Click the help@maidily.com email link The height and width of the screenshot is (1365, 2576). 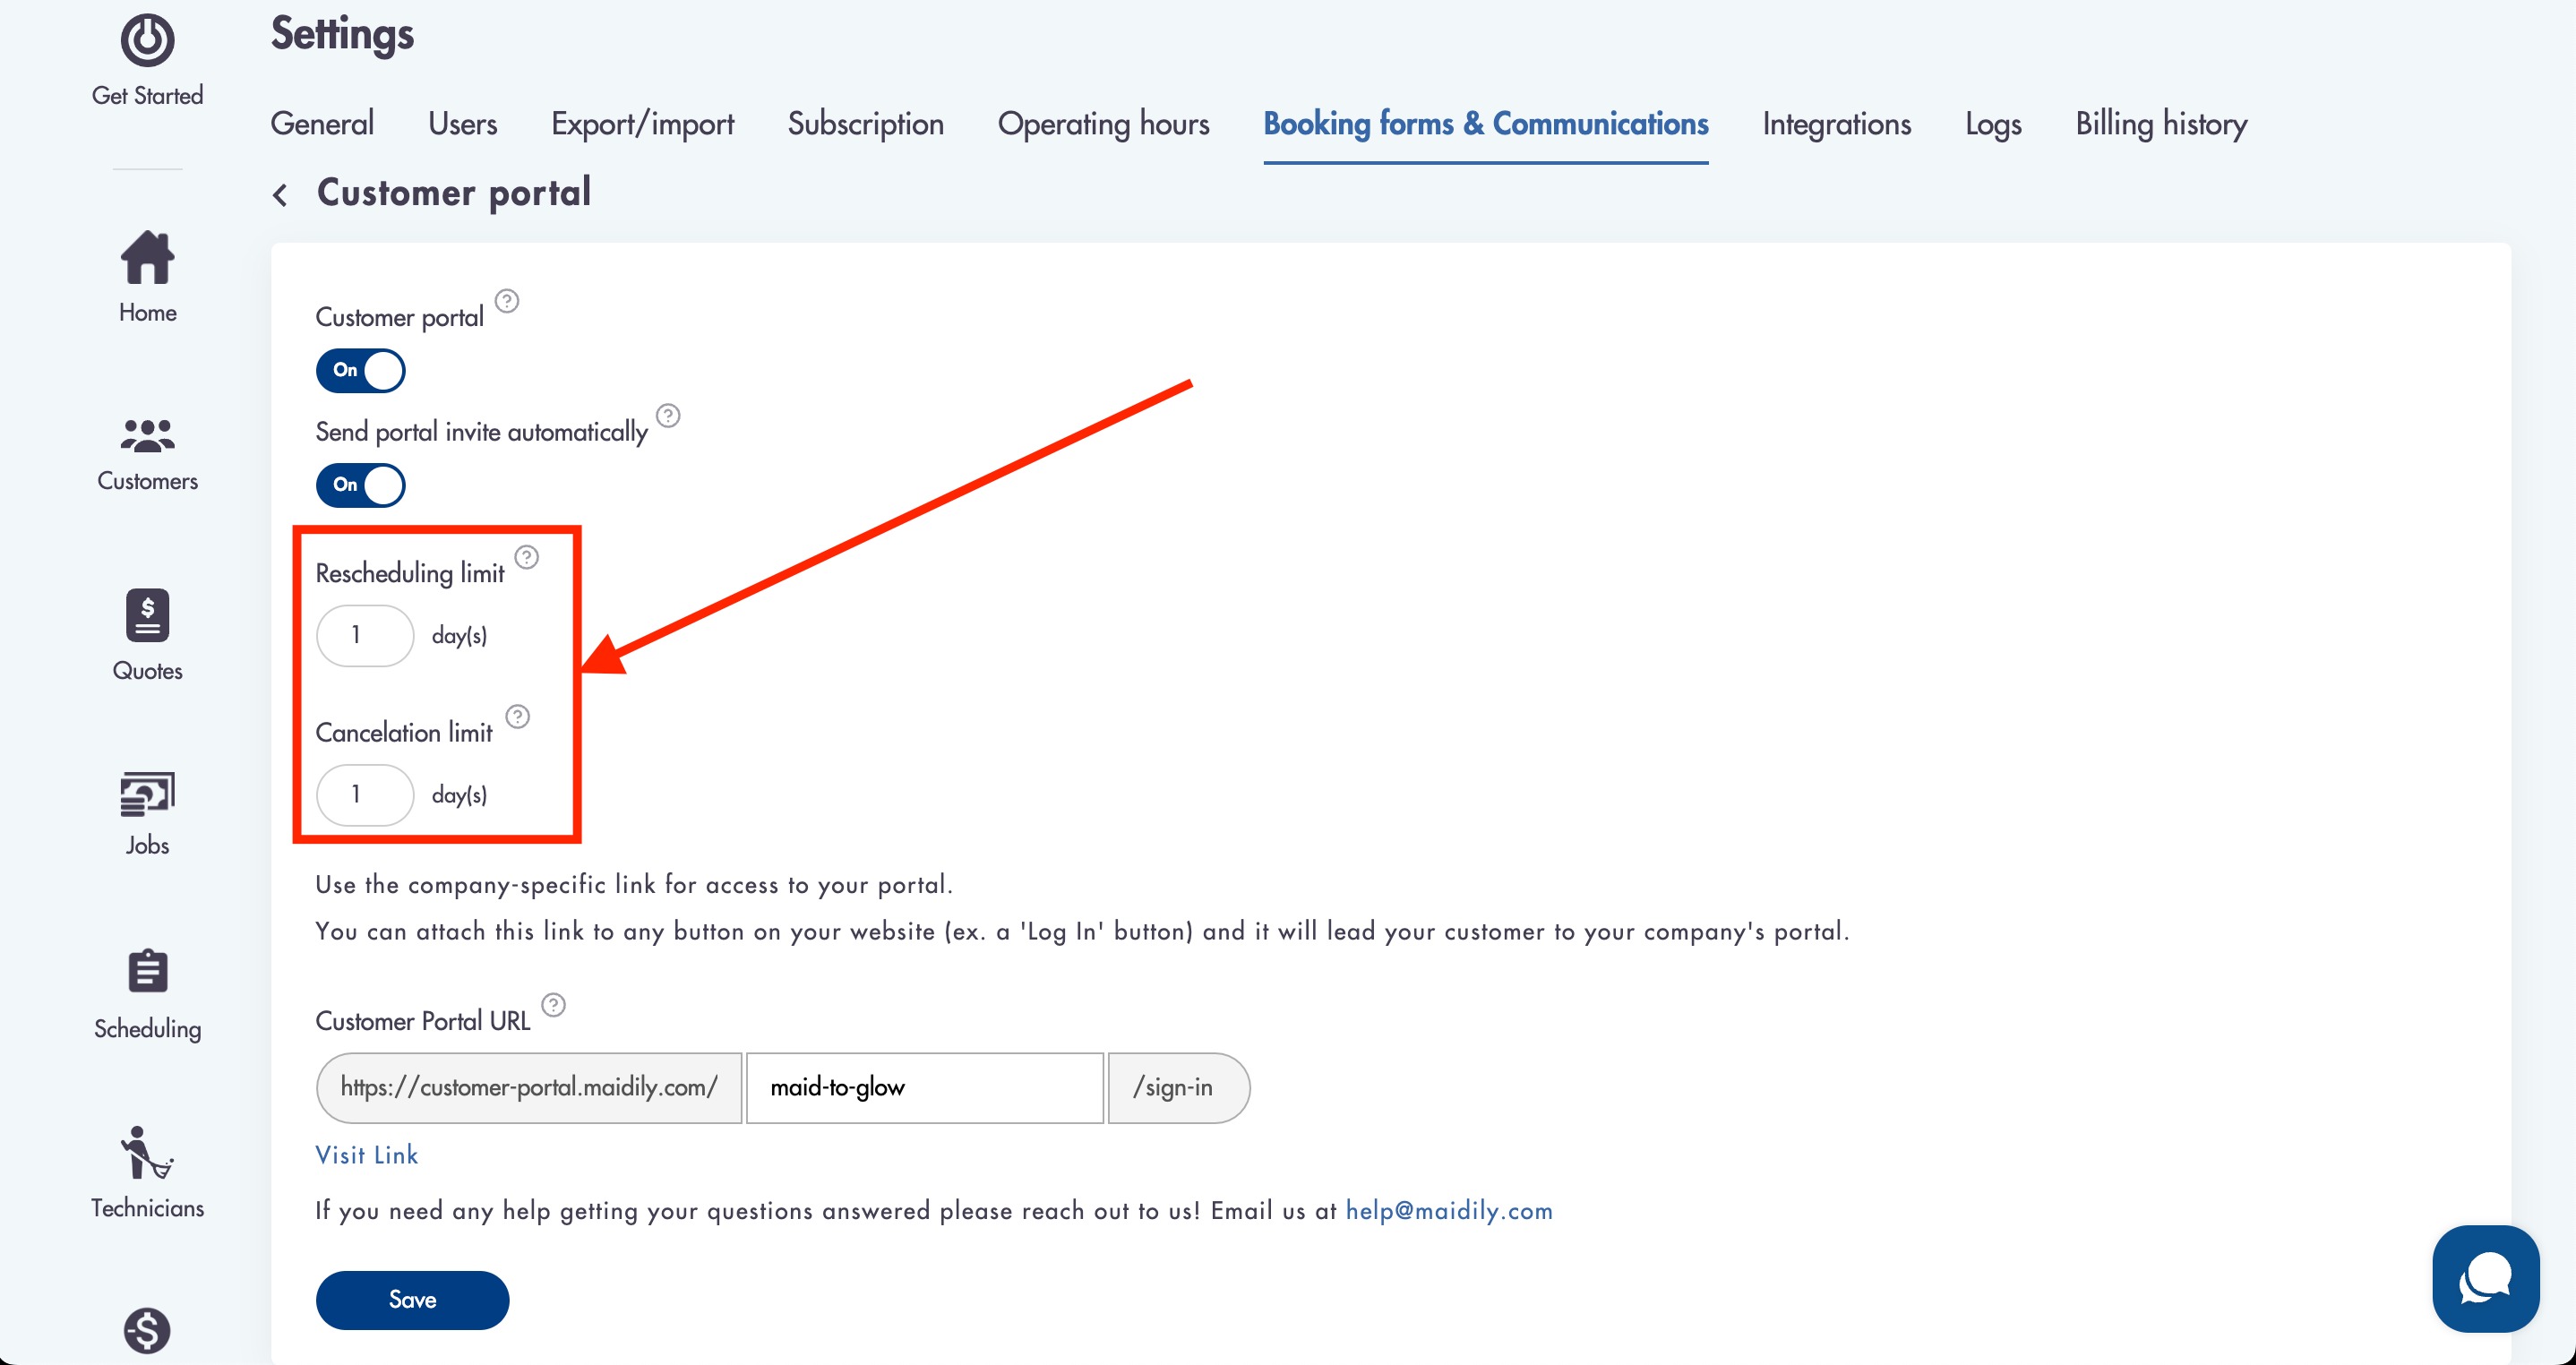point(1448,1211)
